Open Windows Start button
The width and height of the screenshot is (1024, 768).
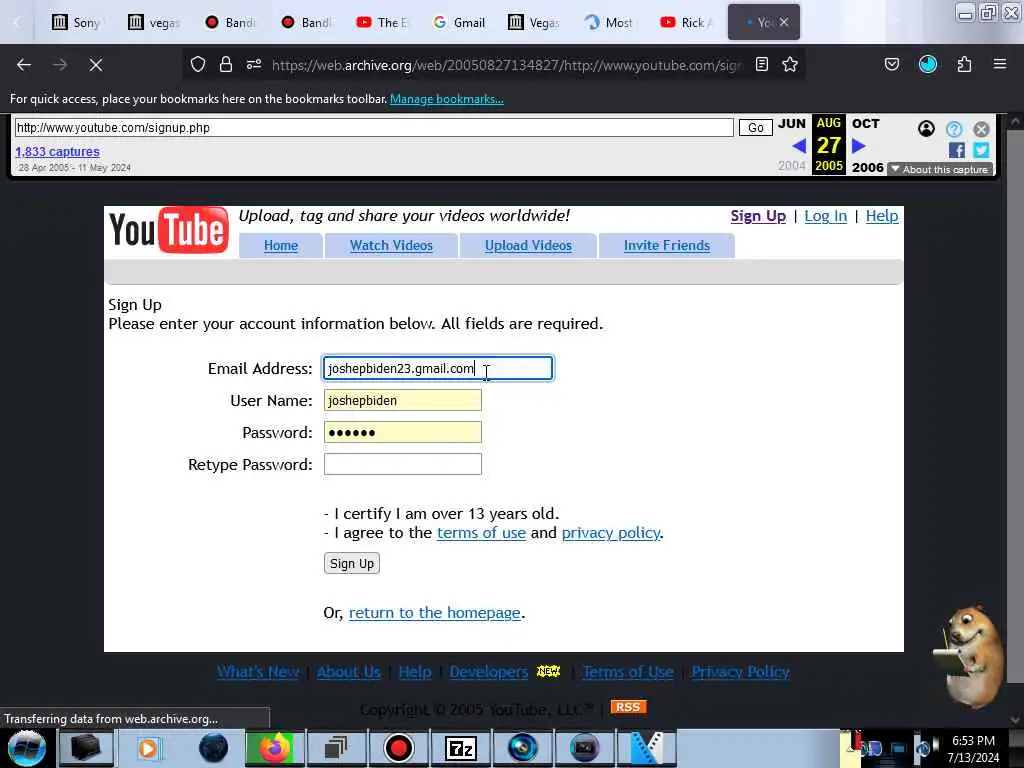tap(27, 748)
